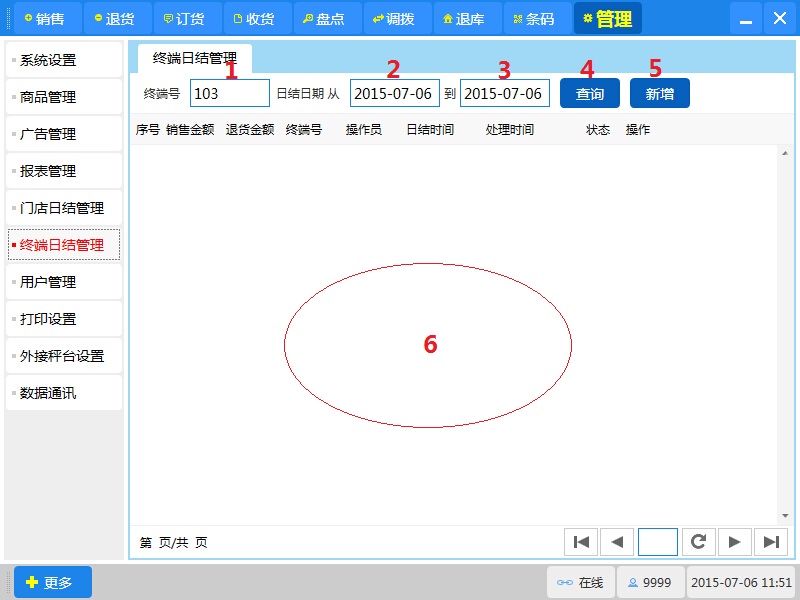Open 系统设置 in the sidebar
The width and height of the screenshot is (800, 600).
pos(64,60)
